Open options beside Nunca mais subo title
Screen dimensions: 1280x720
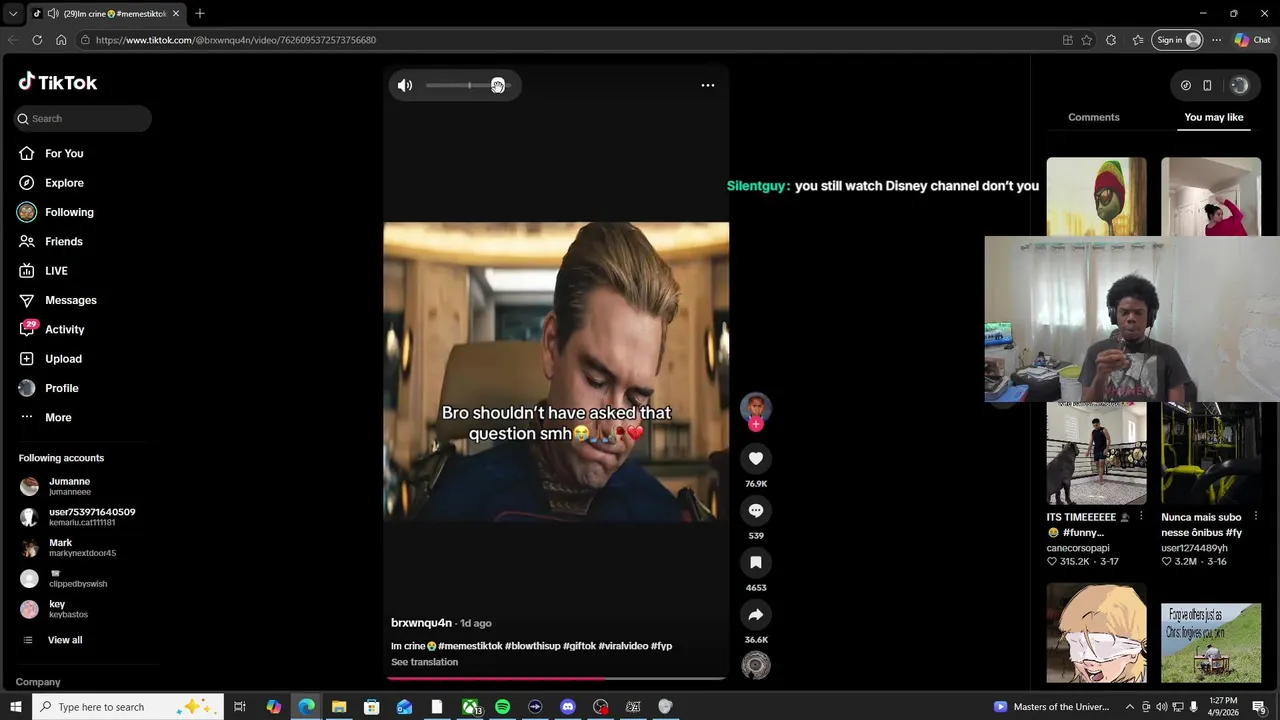point(1255,517)
